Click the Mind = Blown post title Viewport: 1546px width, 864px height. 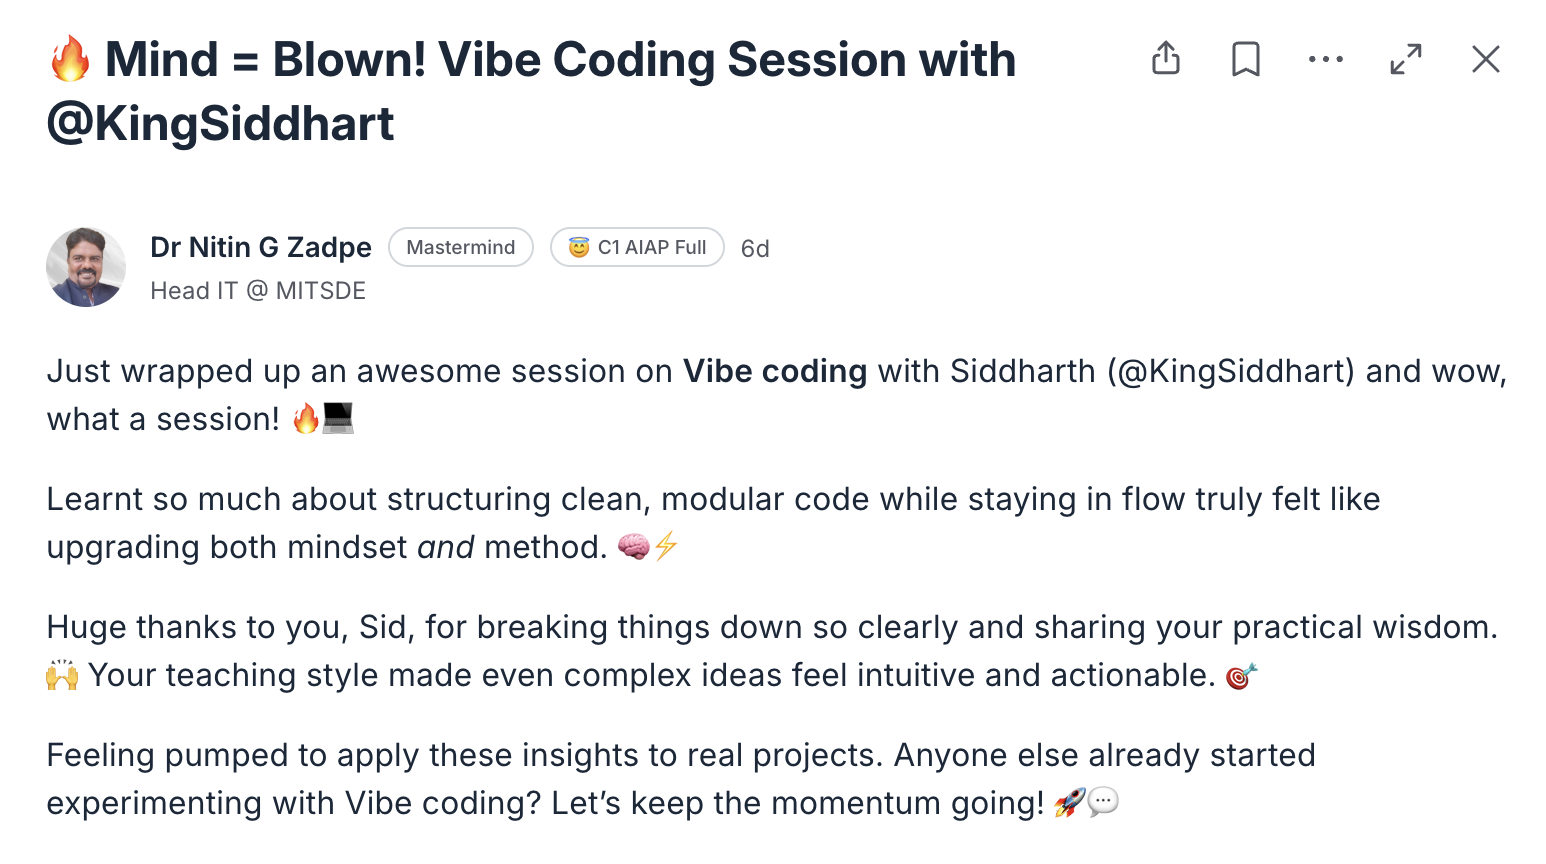click(531, 91)
